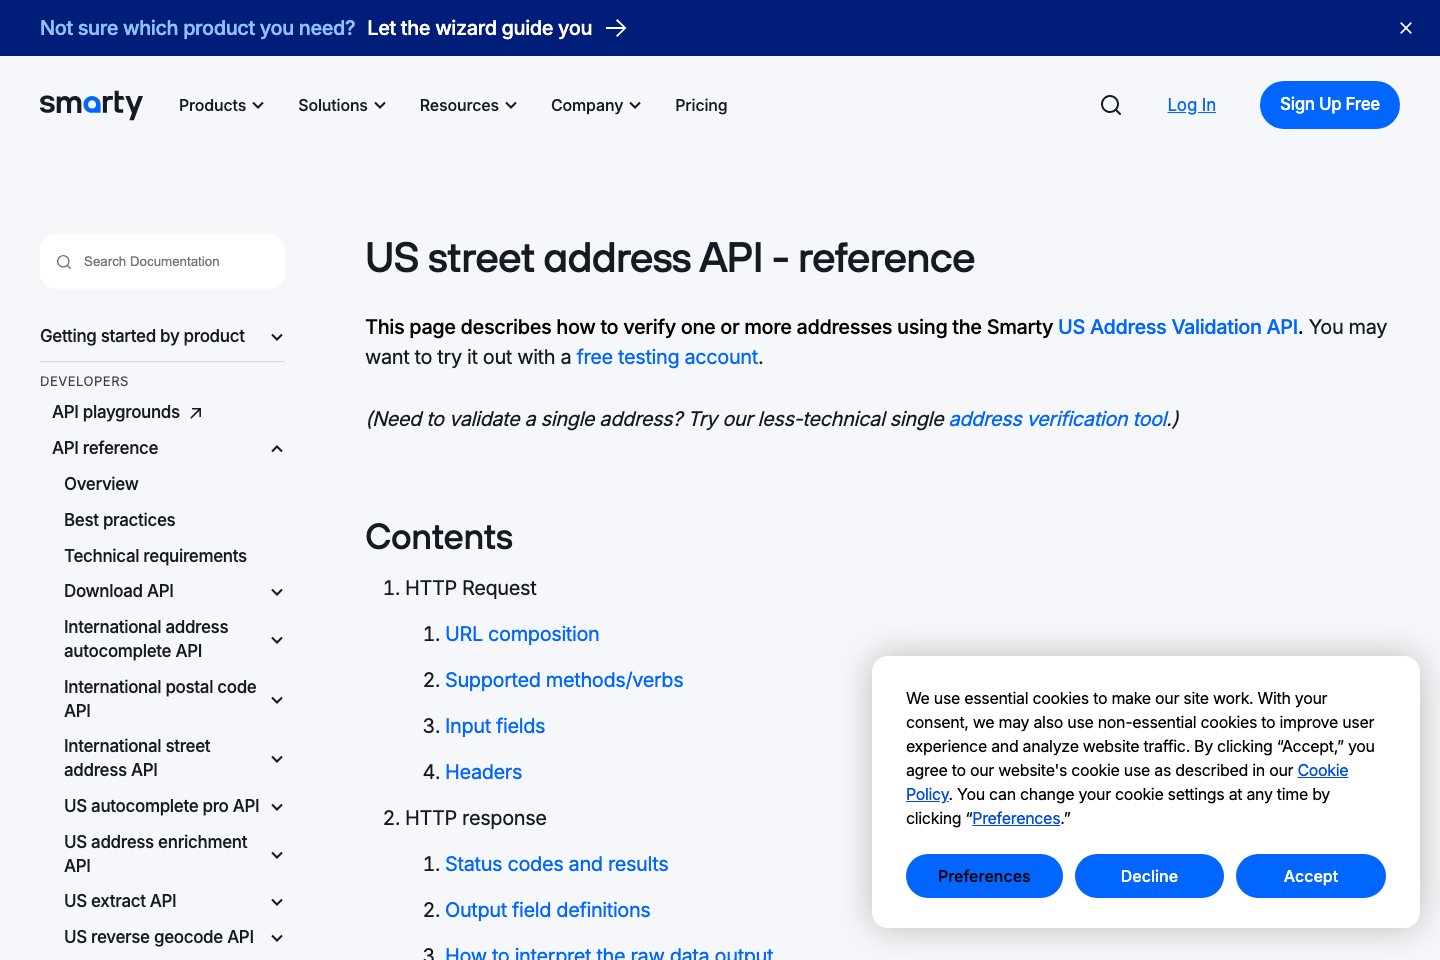The image size is (1440, 960).
Task: Open the free testing account link
Action: click(x=666, y=357)
